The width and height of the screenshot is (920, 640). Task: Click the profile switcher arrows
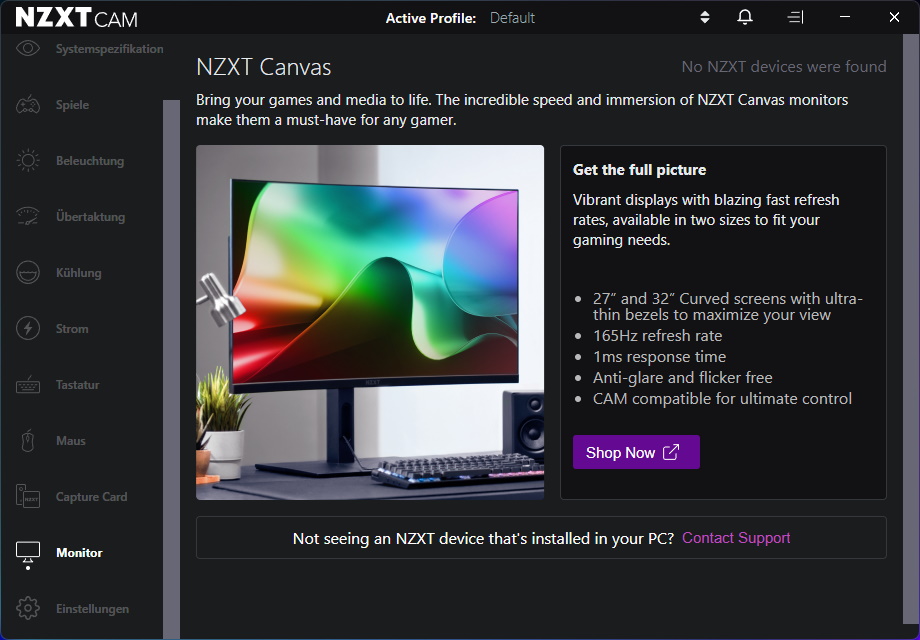(x=704, y=17)
